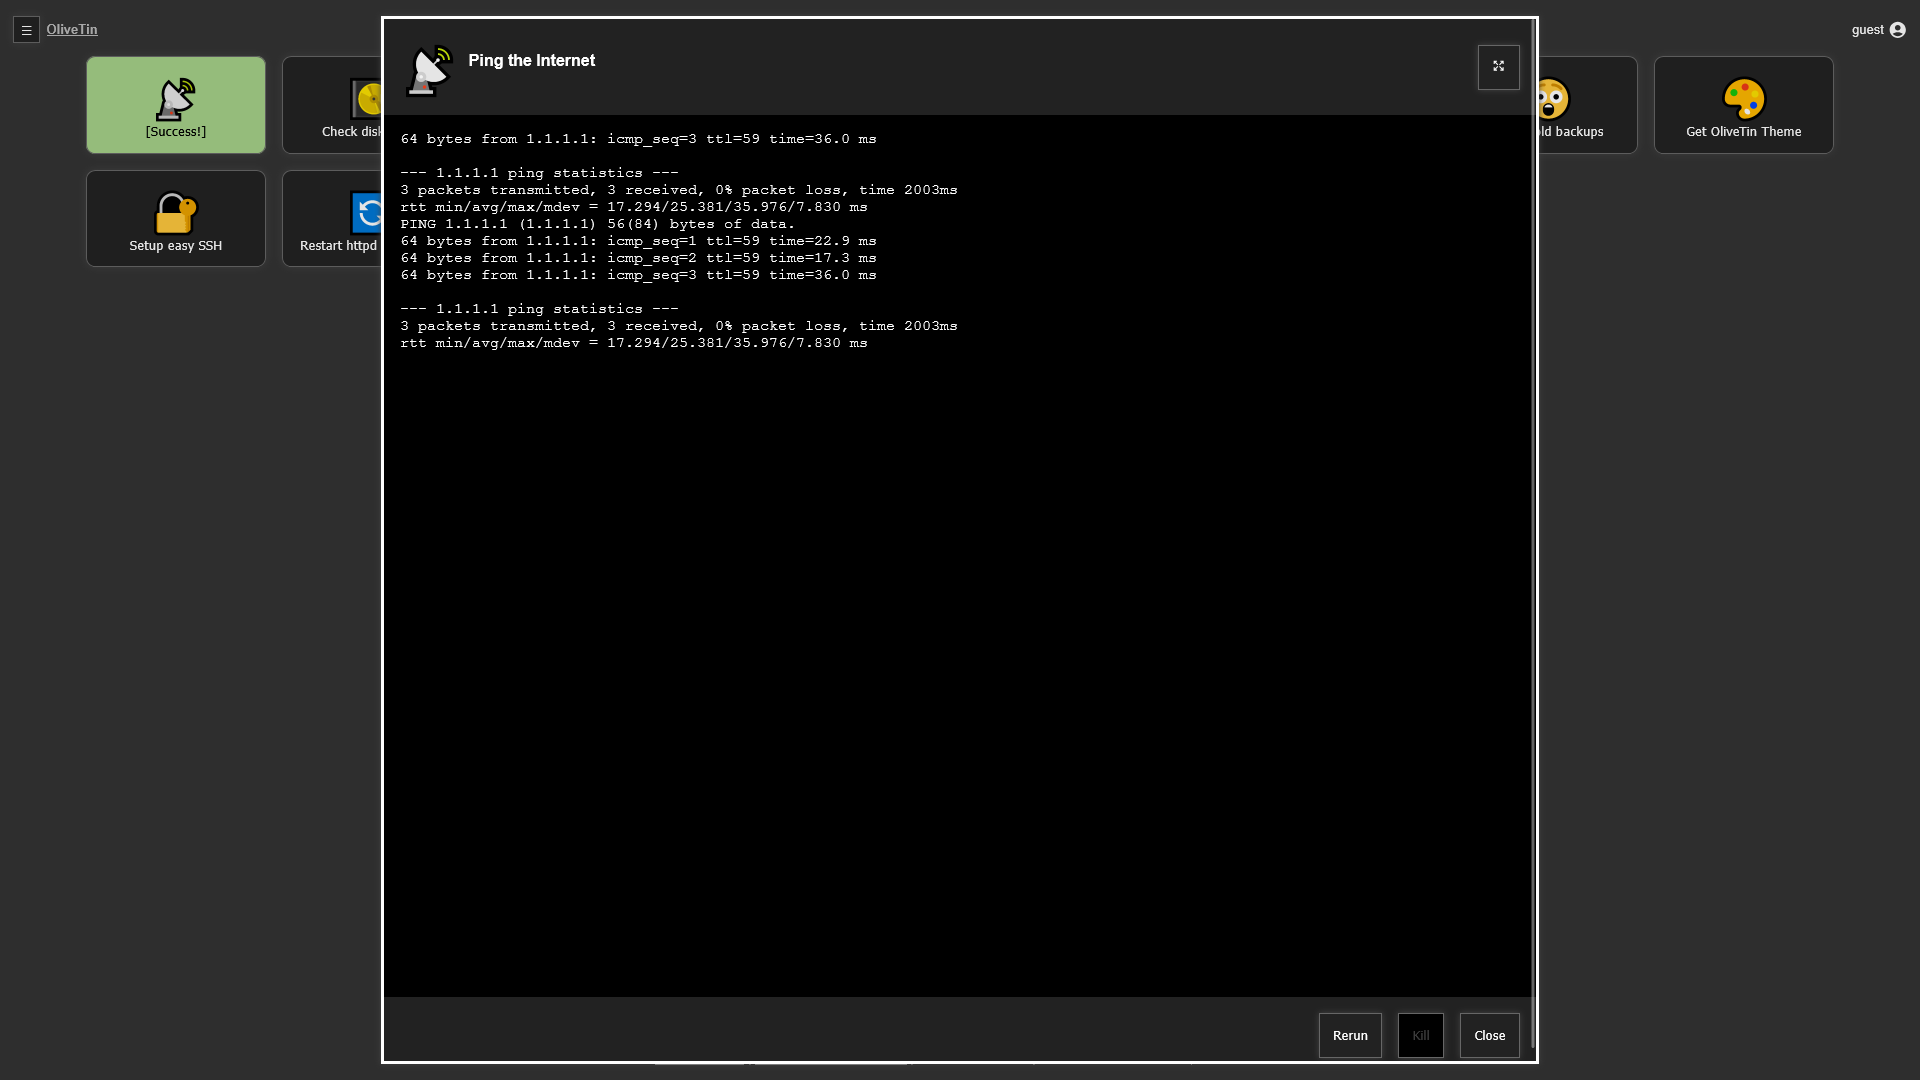Open the Get OliveTin Theme action
Viewport: 1920px width, 1080px height.
click(1743, 105)
